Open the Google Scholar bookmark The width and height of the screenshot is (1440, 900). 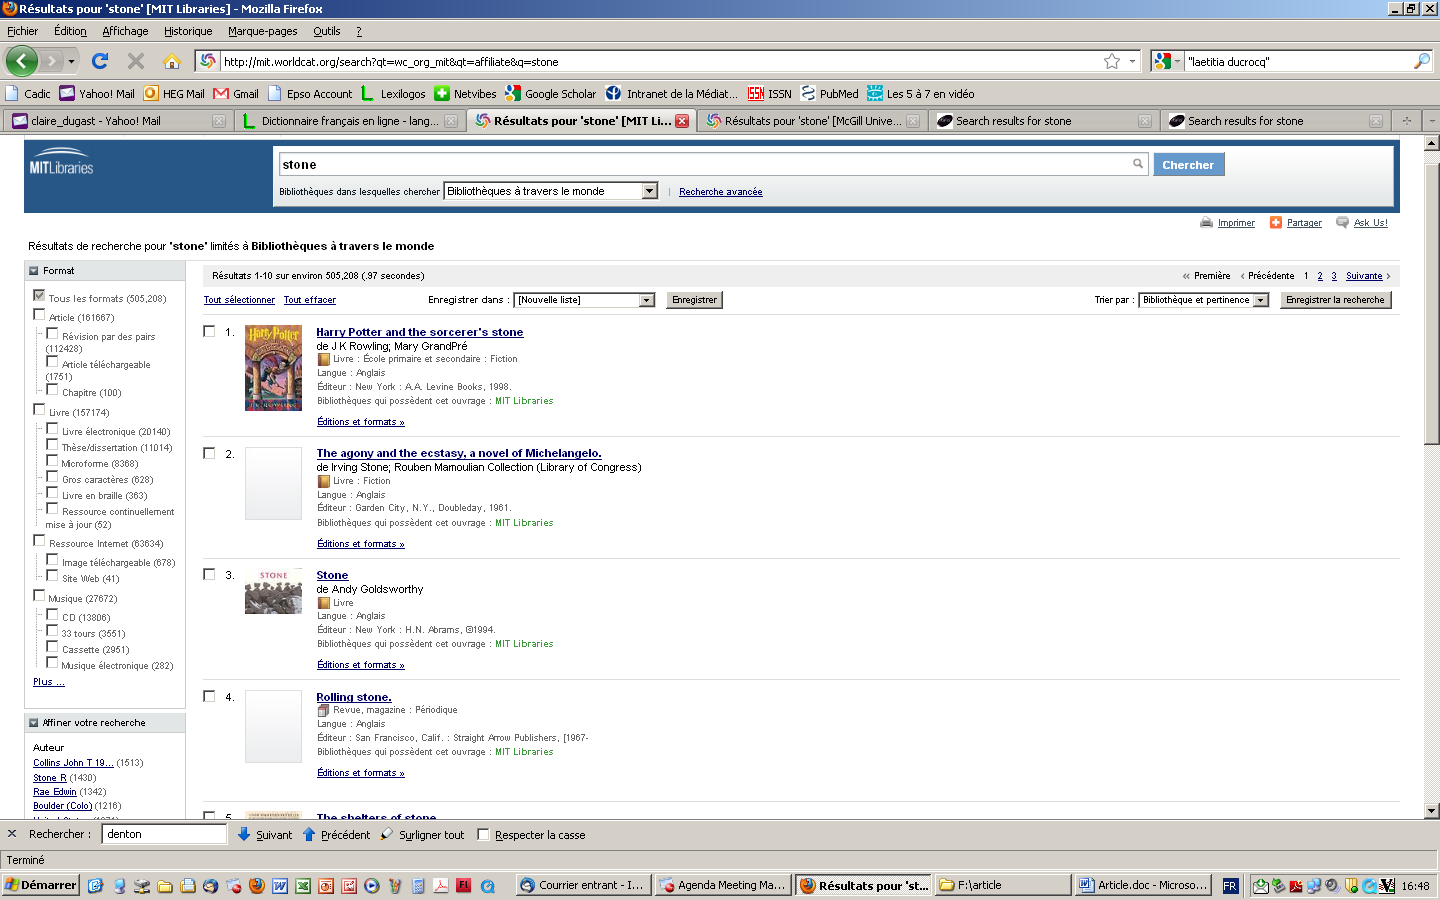point(551,94)
